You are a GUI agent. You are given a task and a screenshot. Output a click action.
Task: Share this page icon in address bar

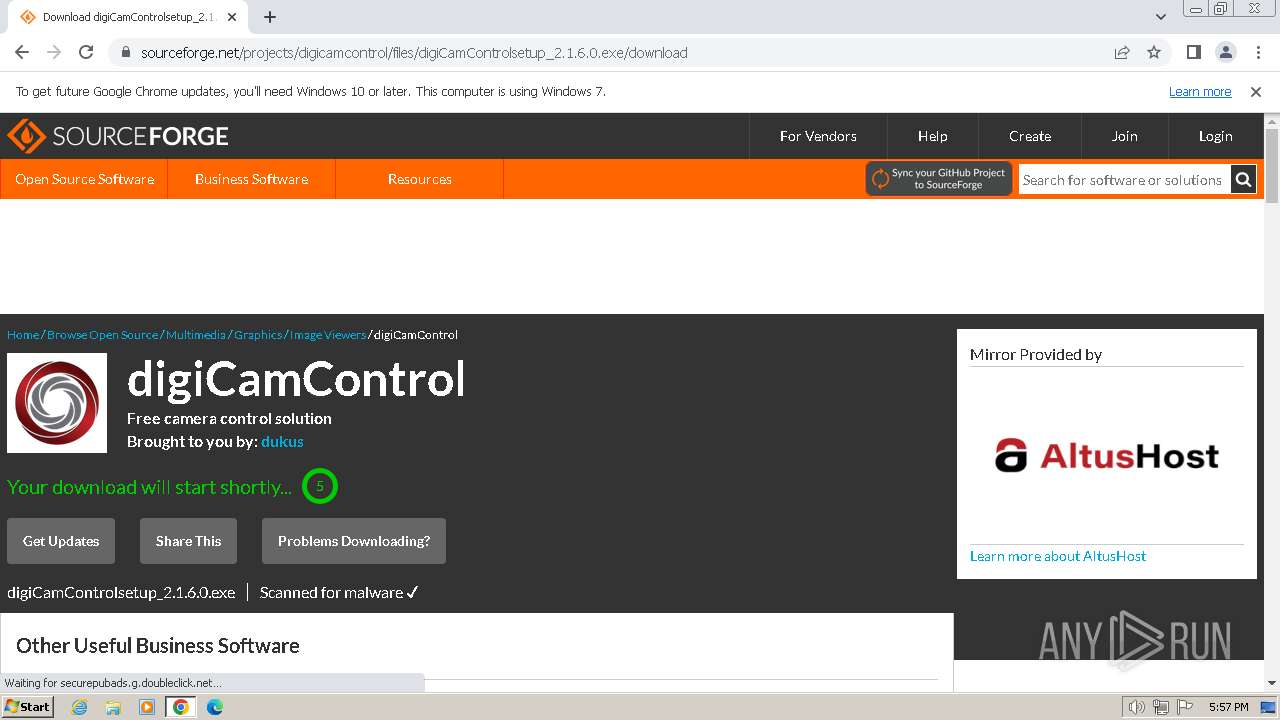(x=1122, y=52)
